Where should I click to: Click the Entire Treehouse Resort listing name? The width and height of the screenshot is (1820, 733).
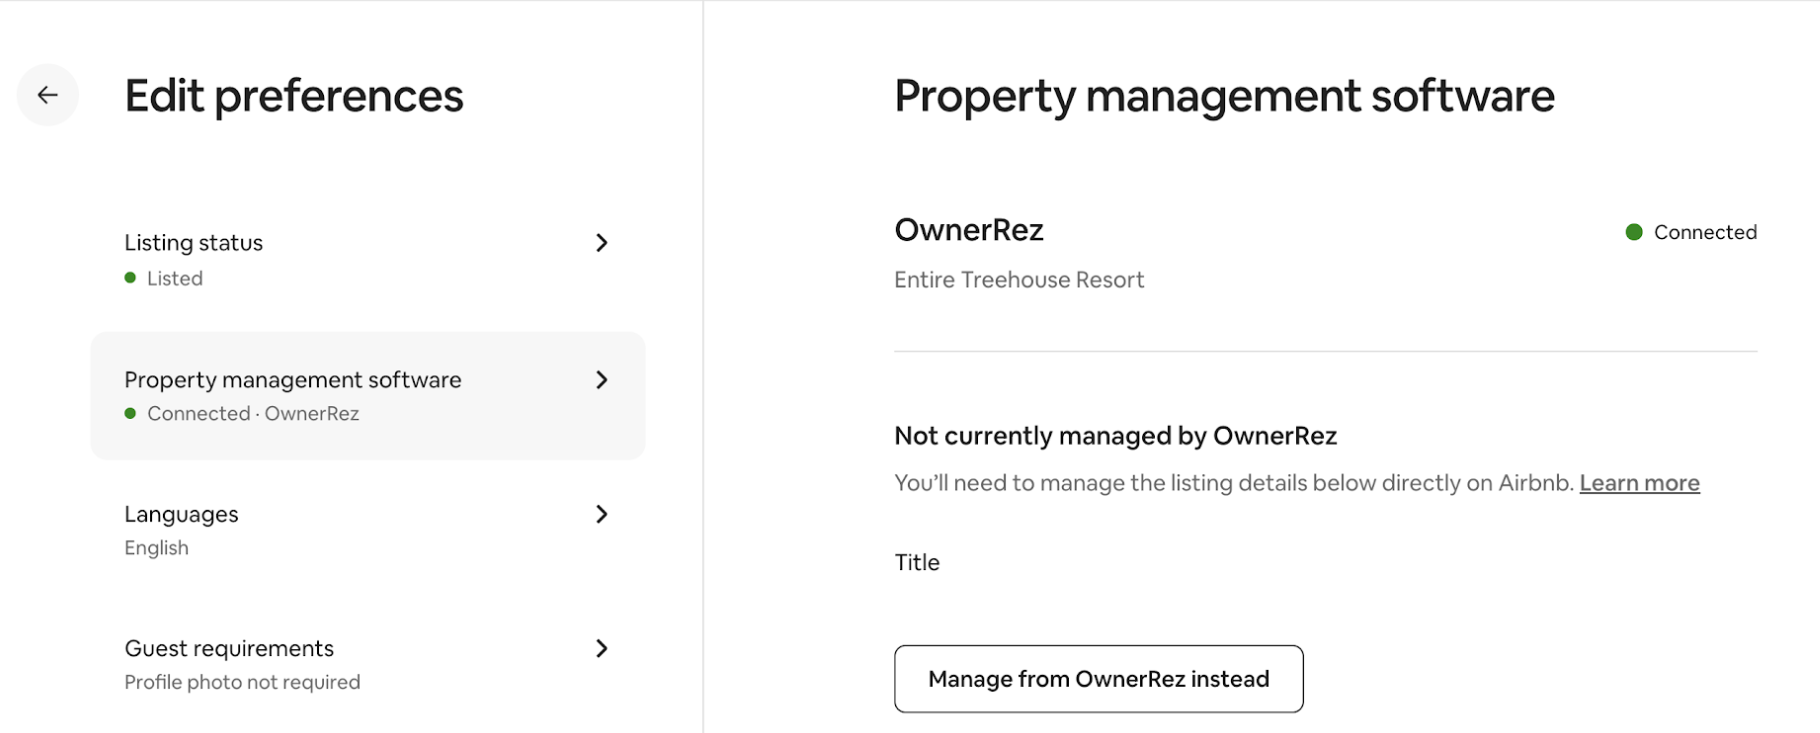pyautogui.click(x=1018, y=280)
